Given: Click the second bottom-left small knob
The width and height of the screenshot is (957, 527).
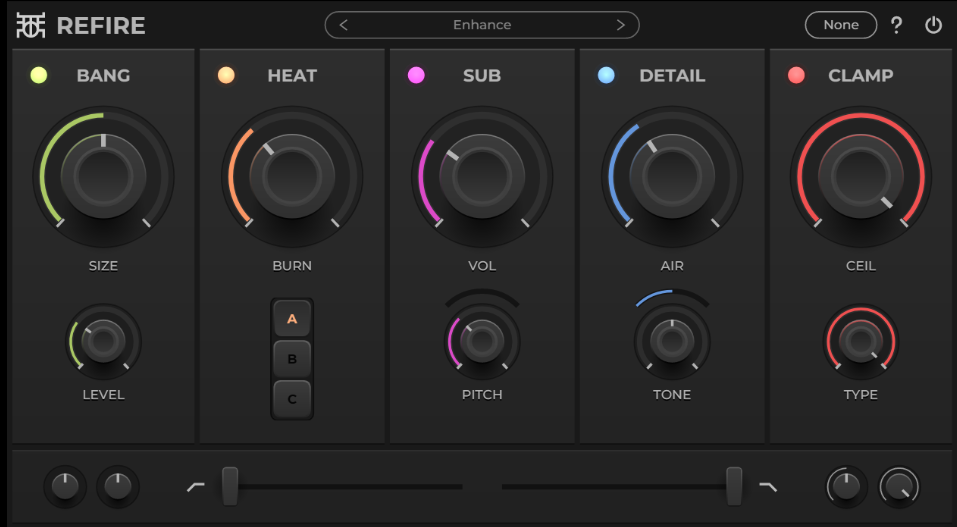Looking at the screenshot, I should (118, 487).
